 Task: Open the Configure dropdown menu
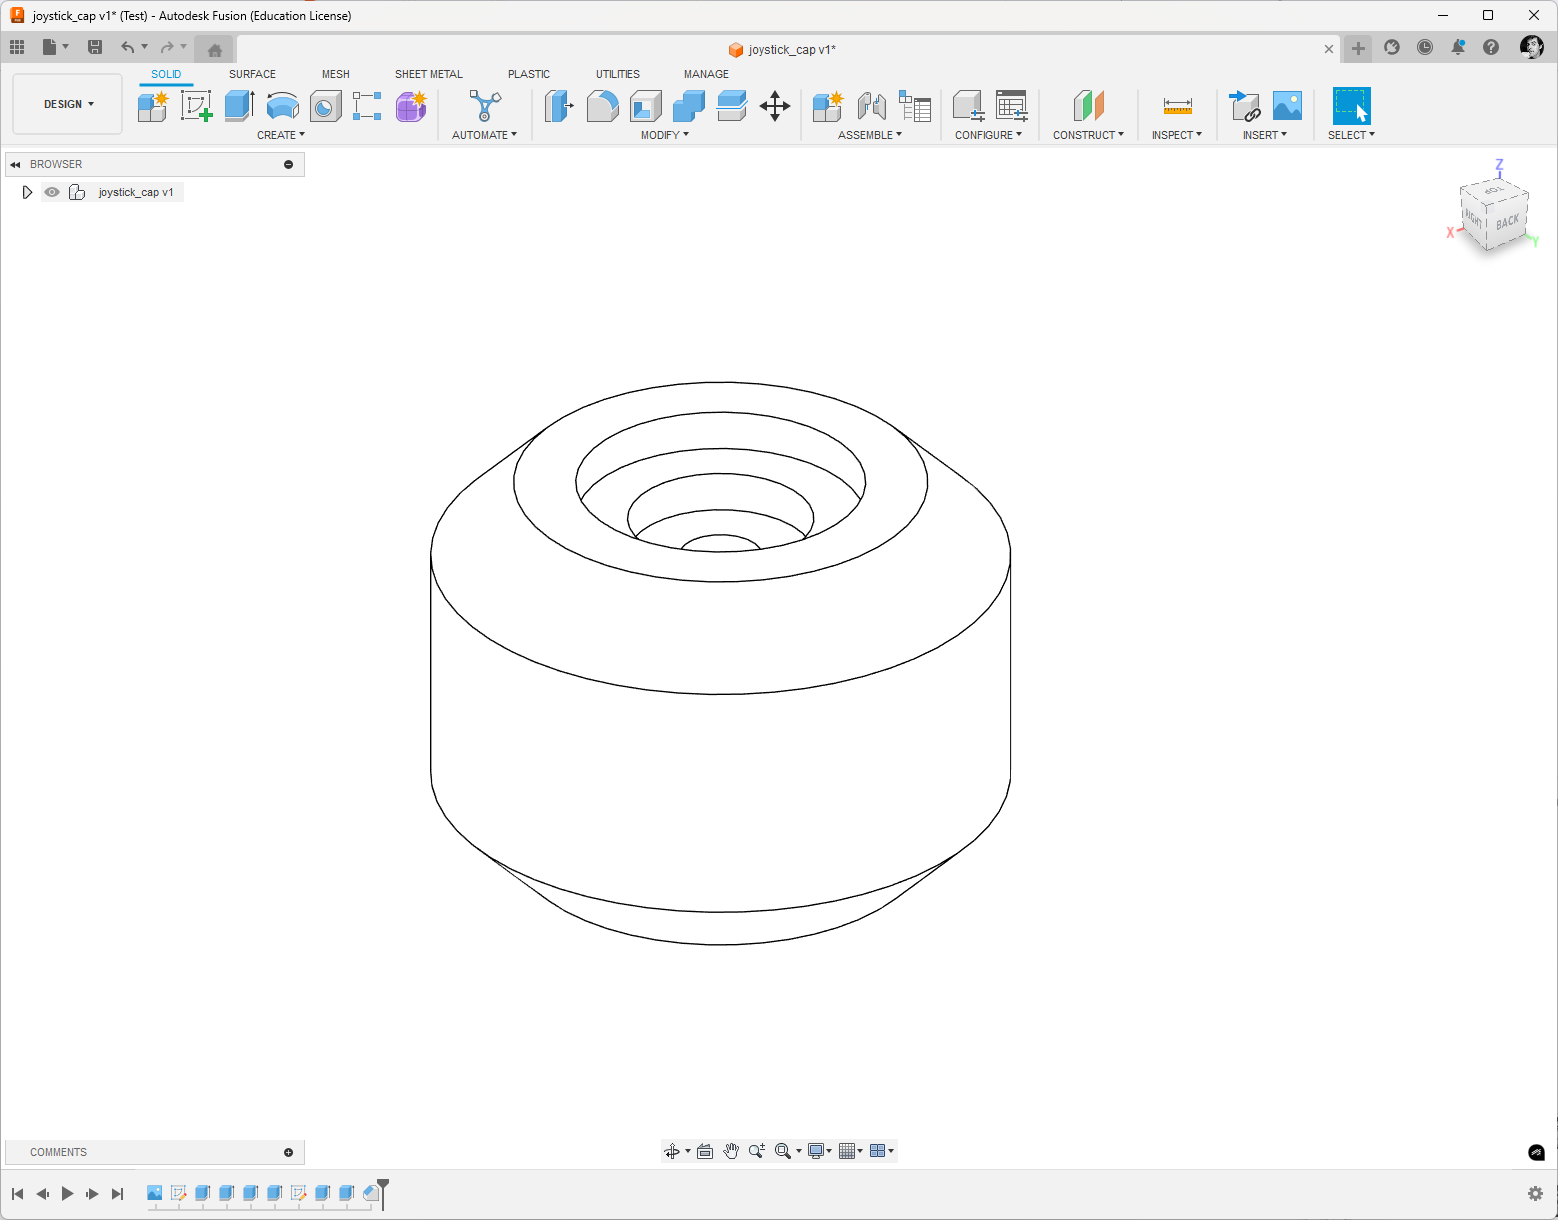click(988, 135)
